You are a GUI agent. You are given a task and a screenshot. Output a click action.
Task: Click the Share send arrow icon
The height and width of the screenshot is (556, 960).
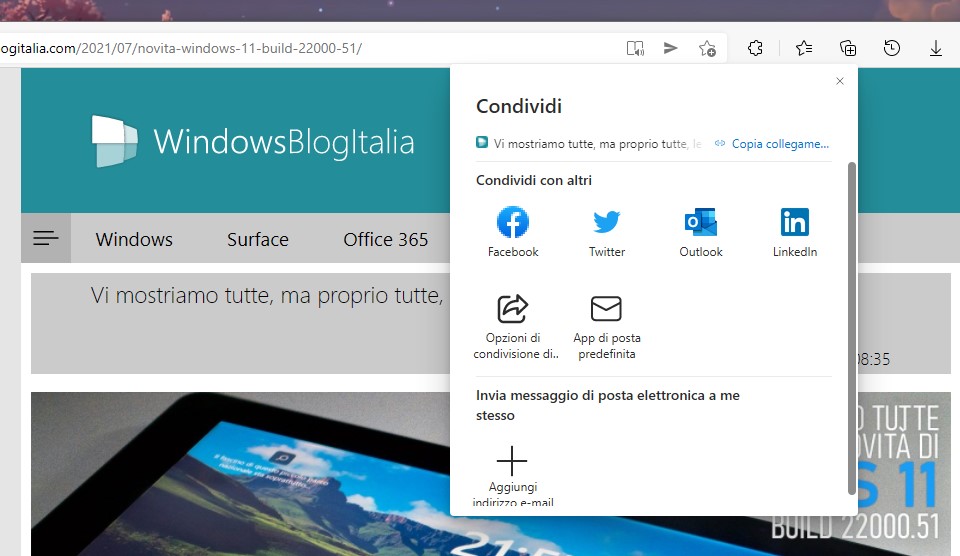click(x=670, y=48)
